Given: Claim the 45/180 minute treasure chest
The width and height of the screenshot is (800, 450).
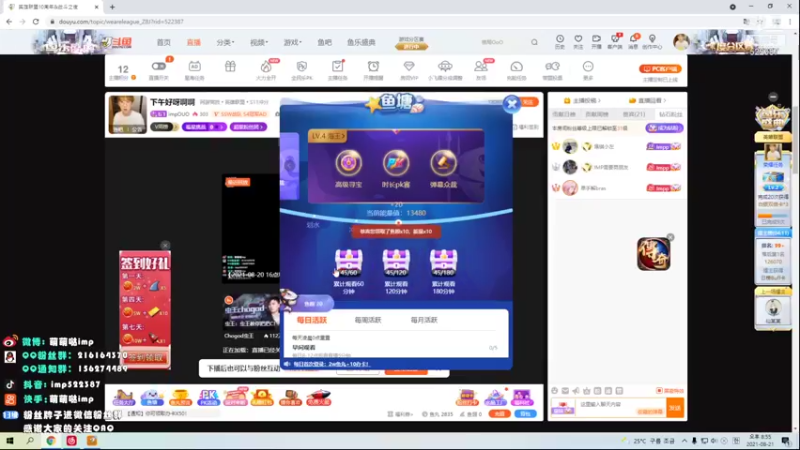Looking at the screenshot, I should click(443, 262).
